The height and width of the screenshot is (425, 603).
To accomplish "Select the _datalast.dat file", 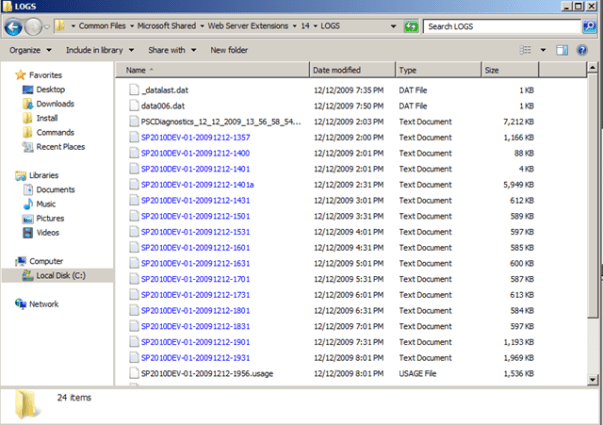I will (x=166, y=89).
